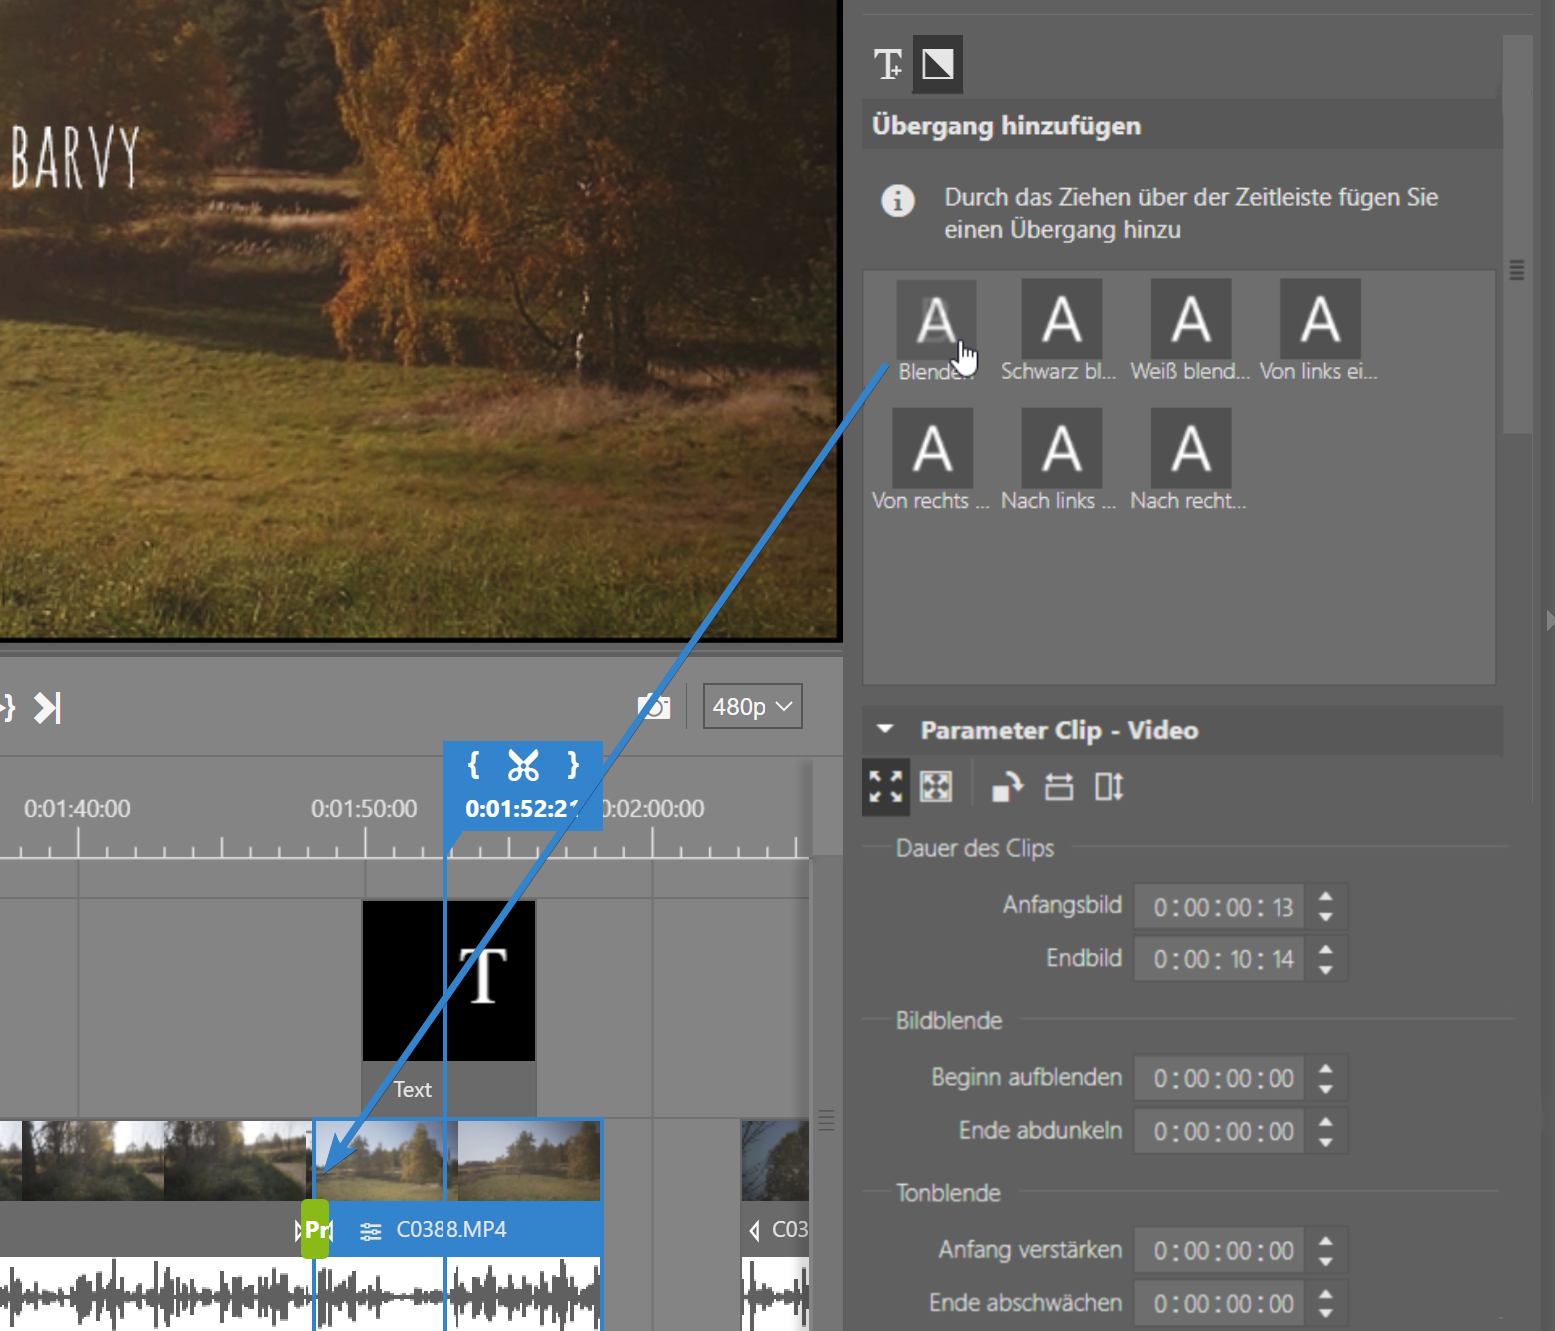1555x1331 pixels.
Task: Select the fill-frame icon in clip parameters
Action: click(936, 787)
